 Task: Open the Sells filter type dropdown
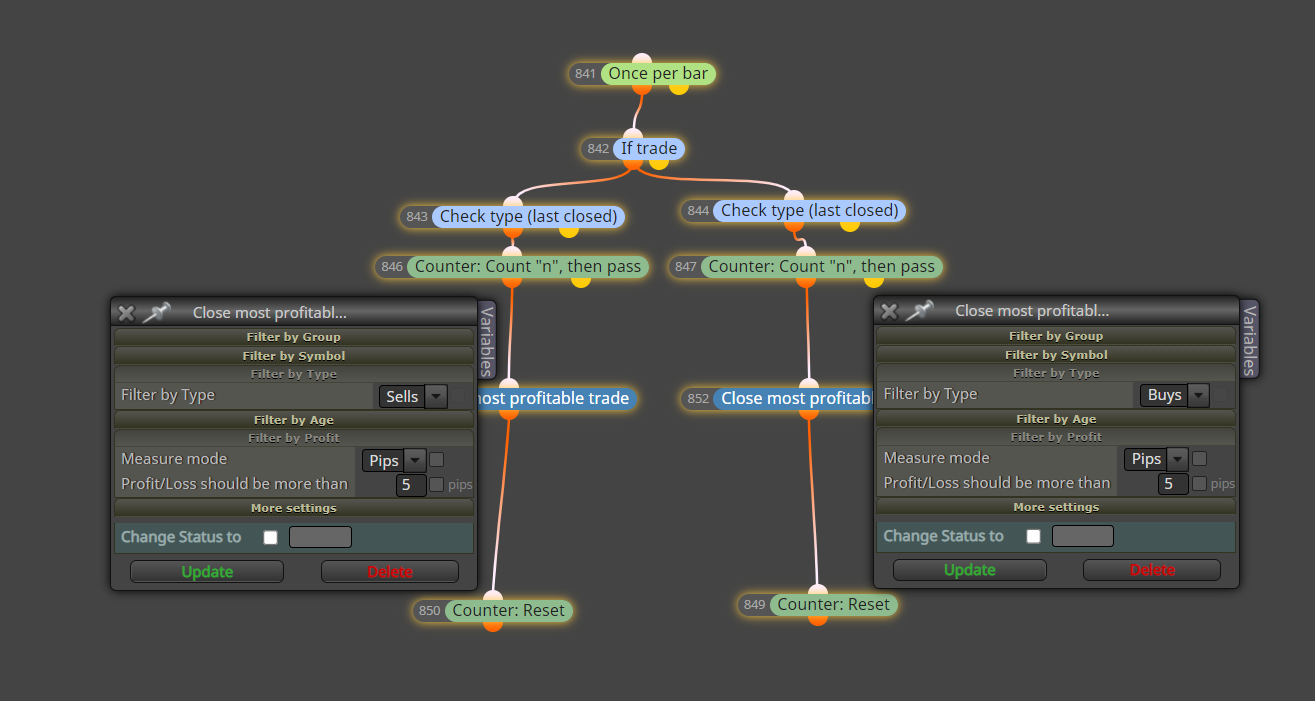(413, 396)
